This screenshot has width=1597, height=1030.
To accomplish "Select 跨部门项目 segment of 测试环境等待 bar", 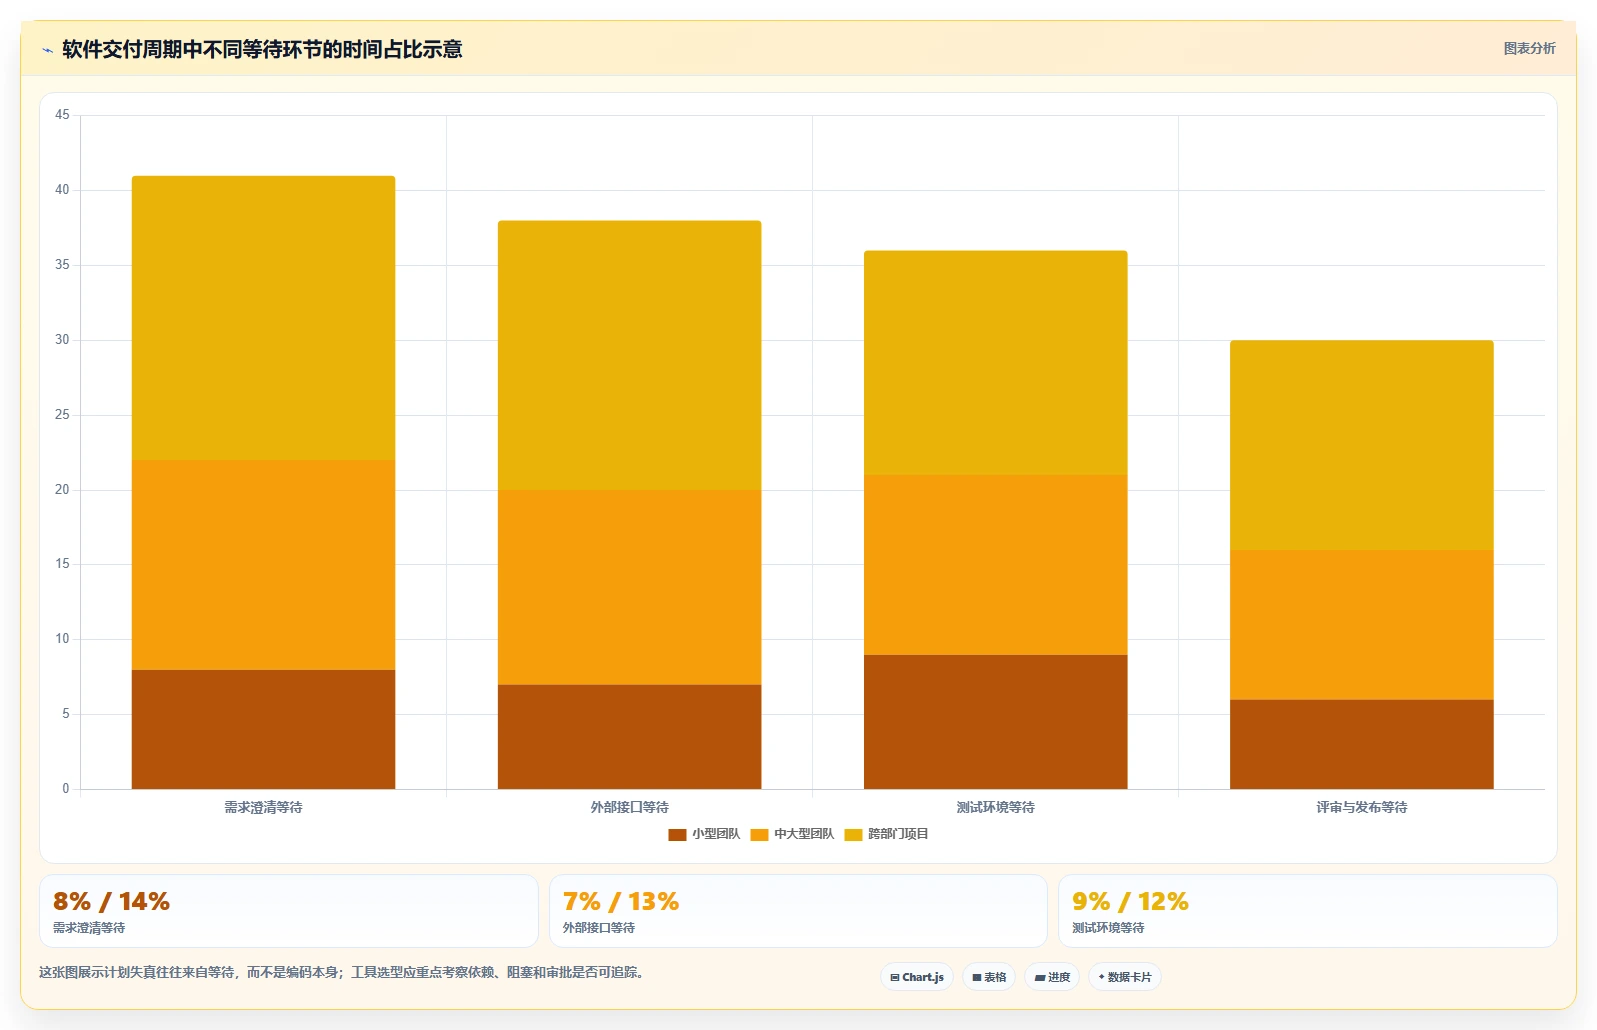I will coord(995,363).
